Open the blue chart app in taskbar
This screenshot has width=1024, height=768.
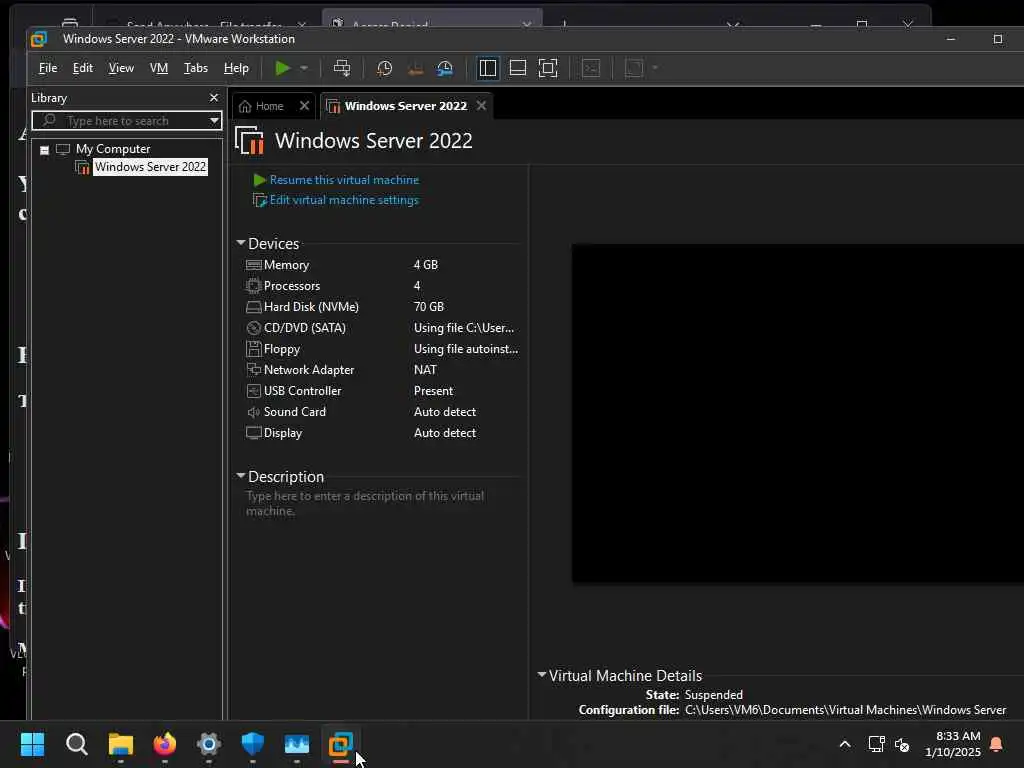[296, 744]
